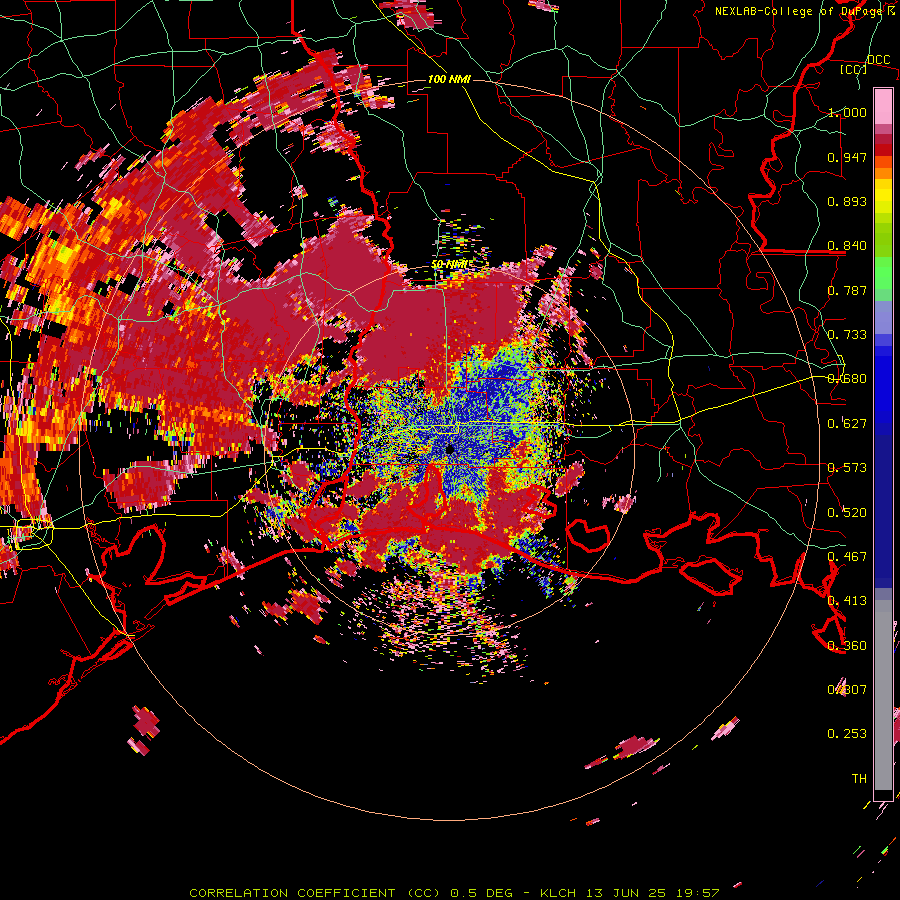Viewport: 900px width, 900px height.
Task: Click the KLCH radar site black dot
Action: click(450, 449)
